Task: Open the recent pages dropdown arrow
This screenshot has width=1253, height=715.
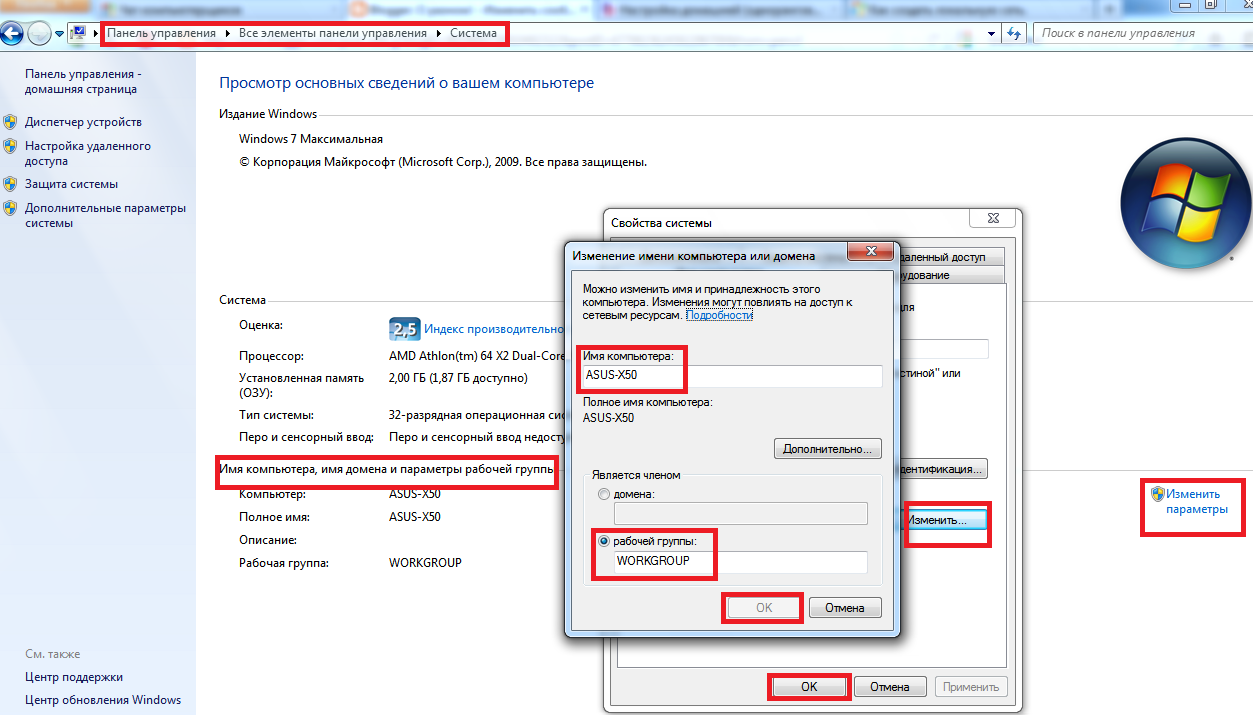Action: click(60, 33)
